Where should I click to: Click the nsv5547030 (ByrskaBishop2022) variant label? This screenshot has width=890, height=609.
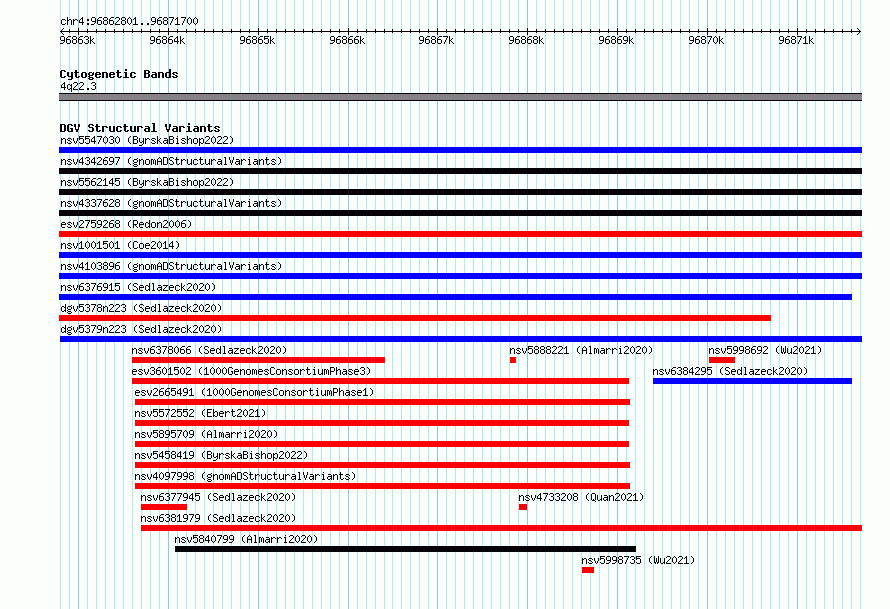click(x=147, y=140)
